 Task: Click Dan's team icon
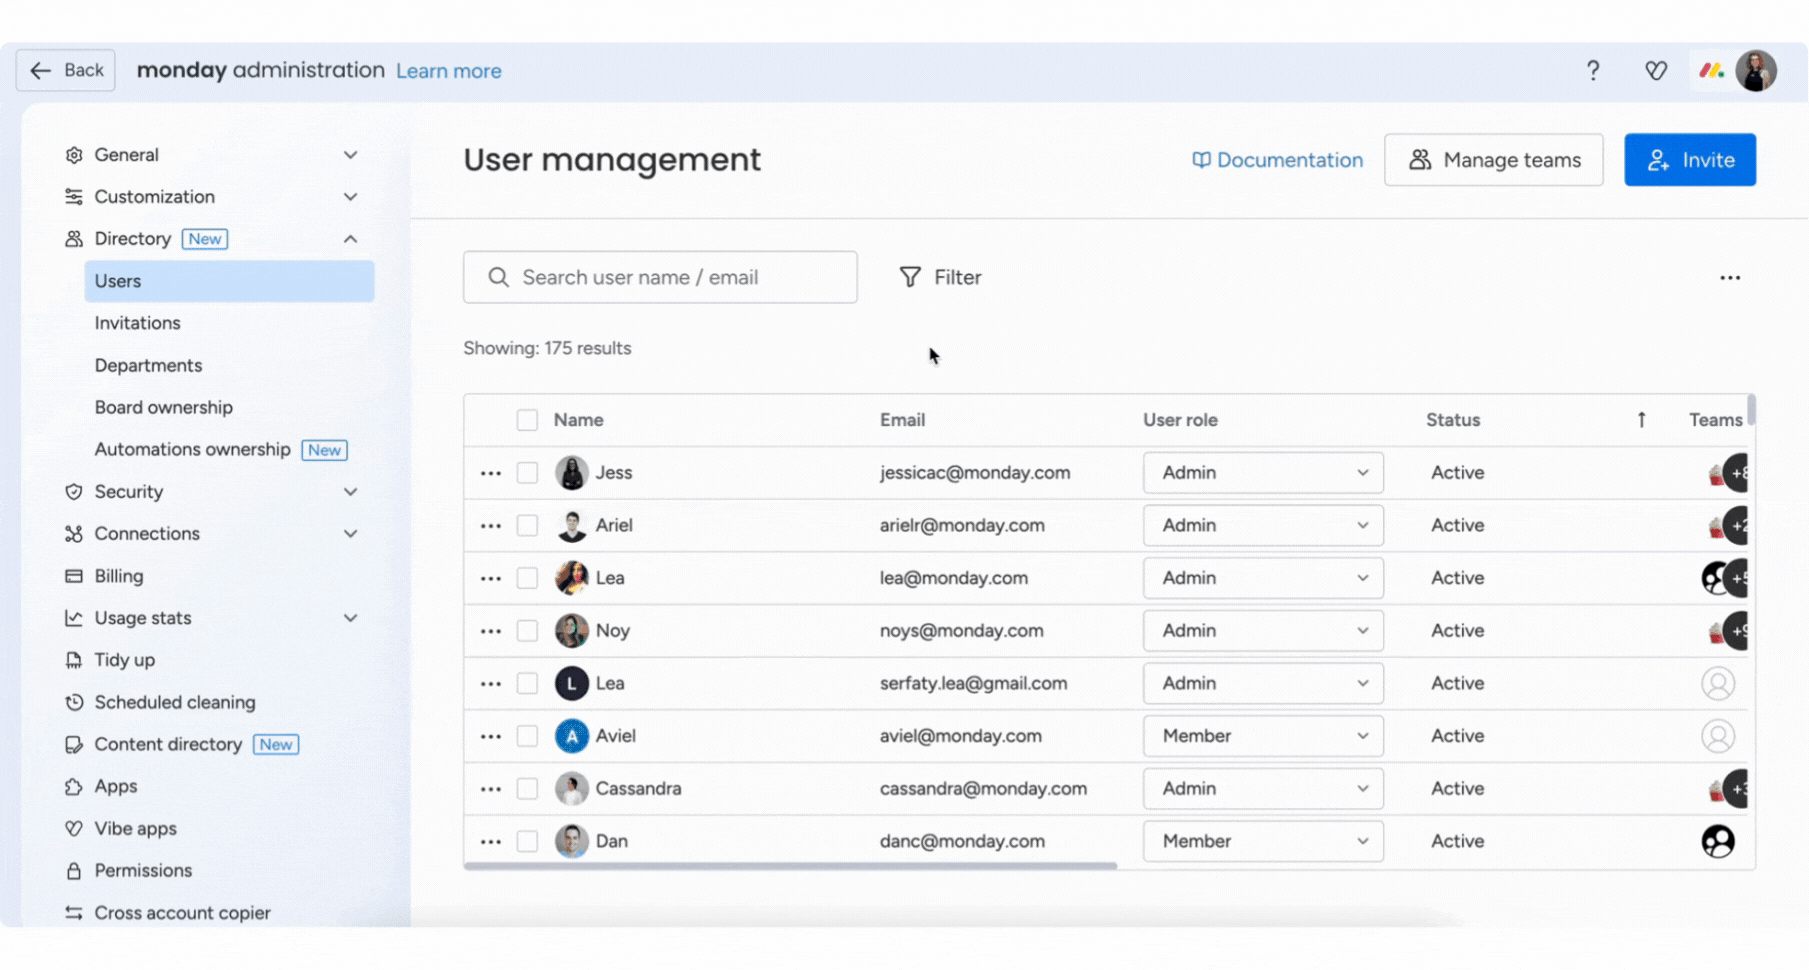[1718, 842]
